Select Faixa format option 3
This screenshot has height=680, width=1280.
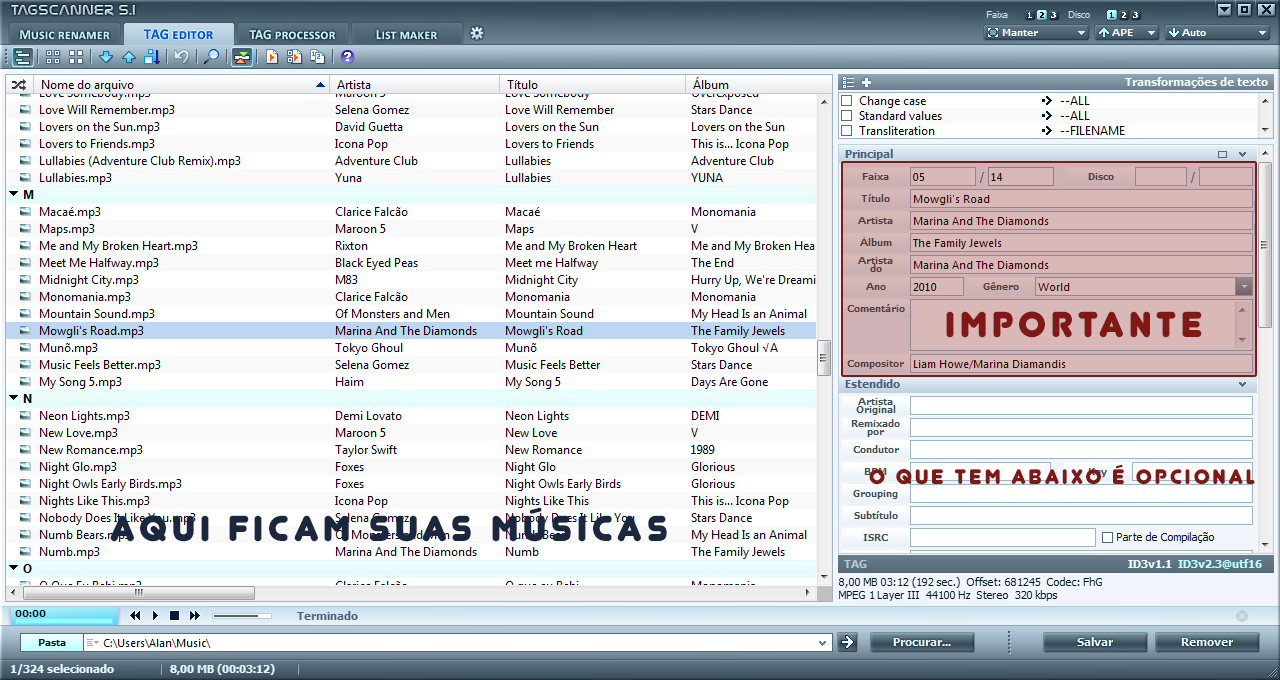click(x=1052, y=15)
